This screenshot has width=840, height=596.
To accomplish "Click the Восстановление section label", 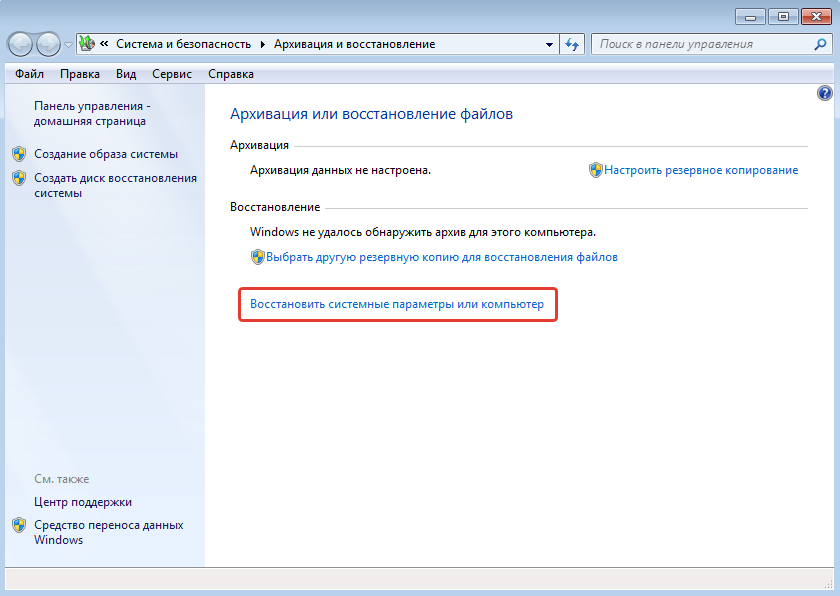I will [275, 207].
